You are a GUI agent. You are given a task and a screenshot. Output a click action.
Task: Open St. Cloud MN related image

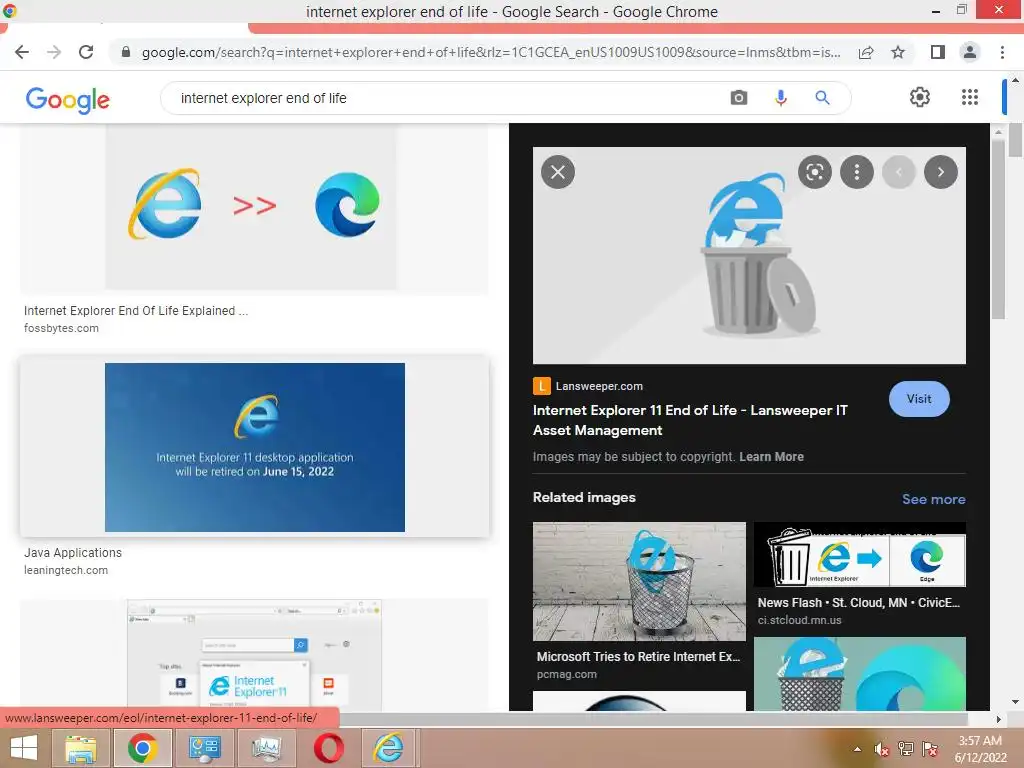pyautogui.click(x=859, y=554)
